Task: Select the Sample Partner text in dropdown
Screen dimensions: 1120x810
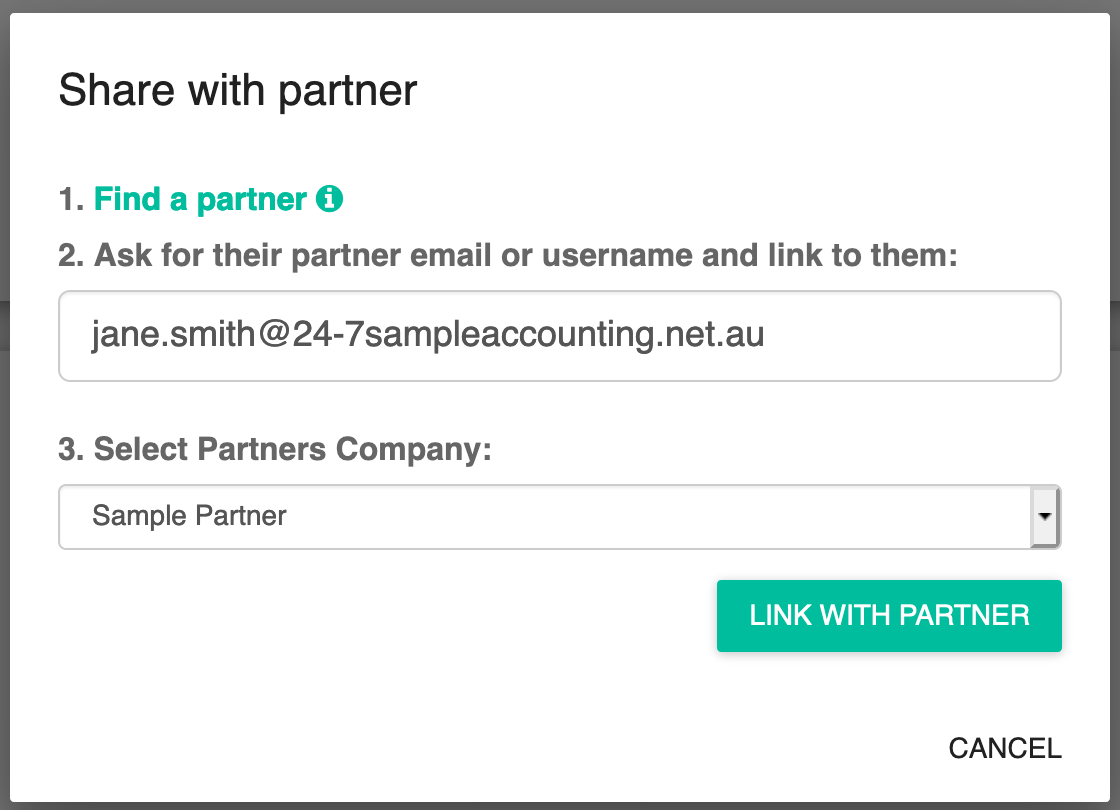Action: click(189, 516)
